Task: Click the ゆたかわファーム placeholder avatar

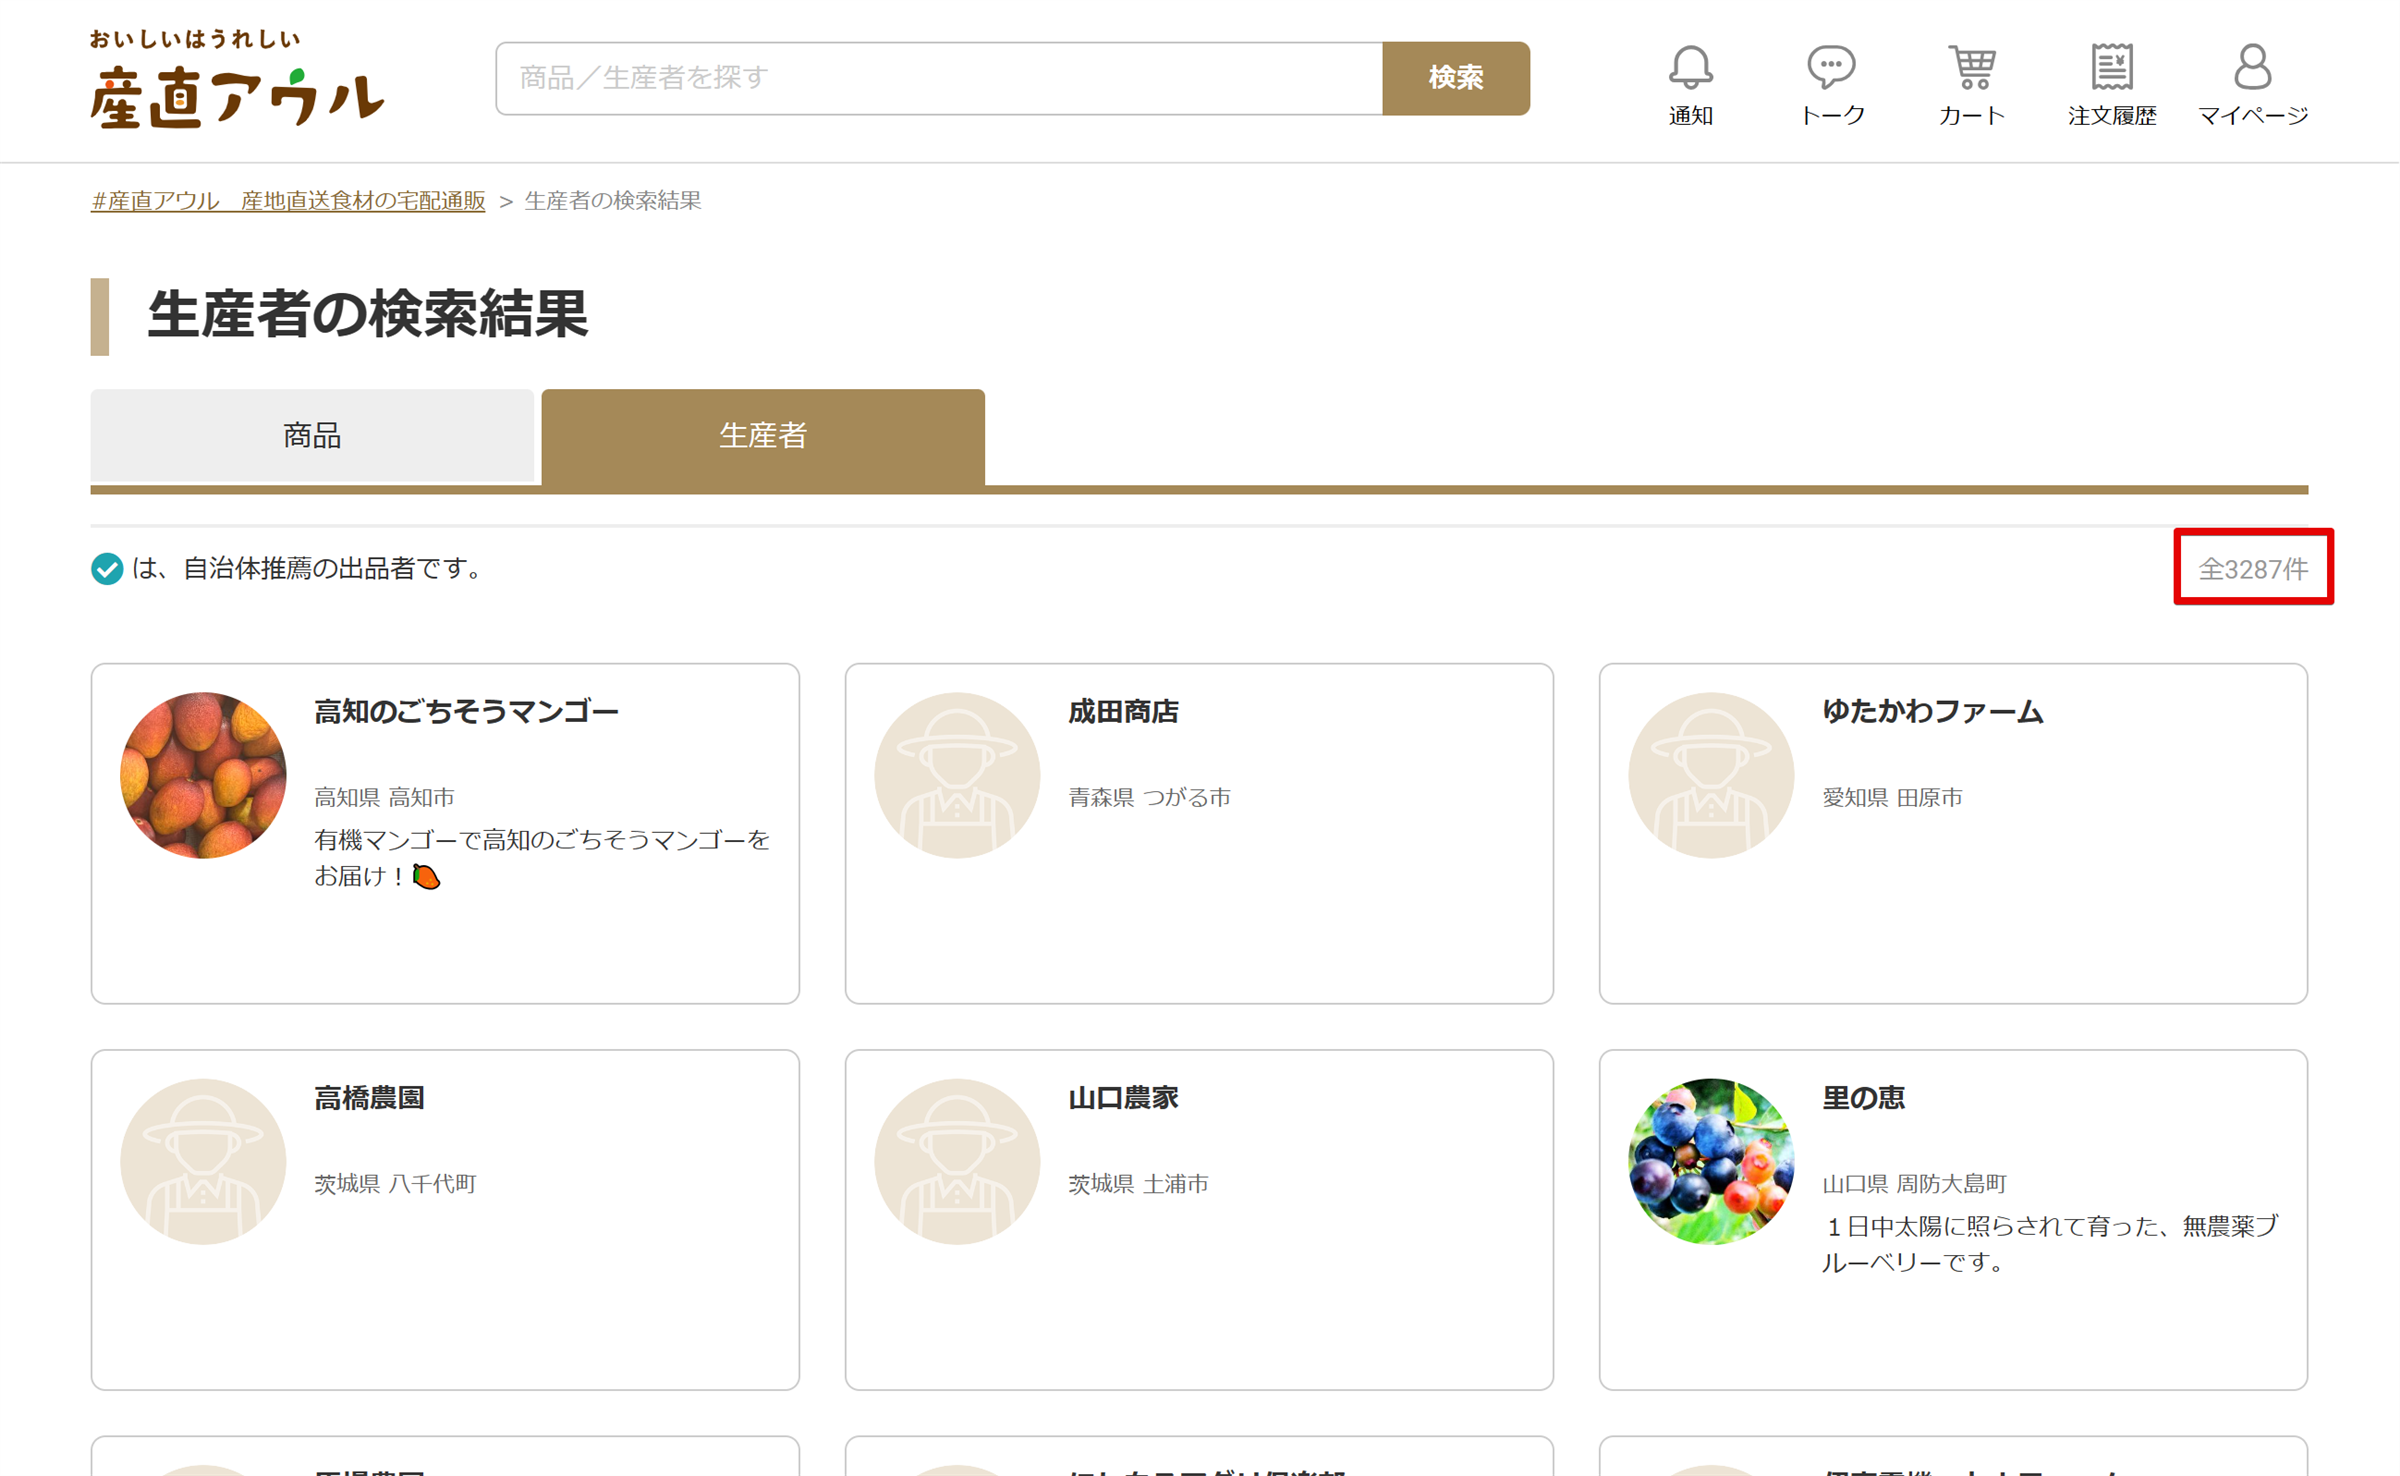Action: point(1711,775)
